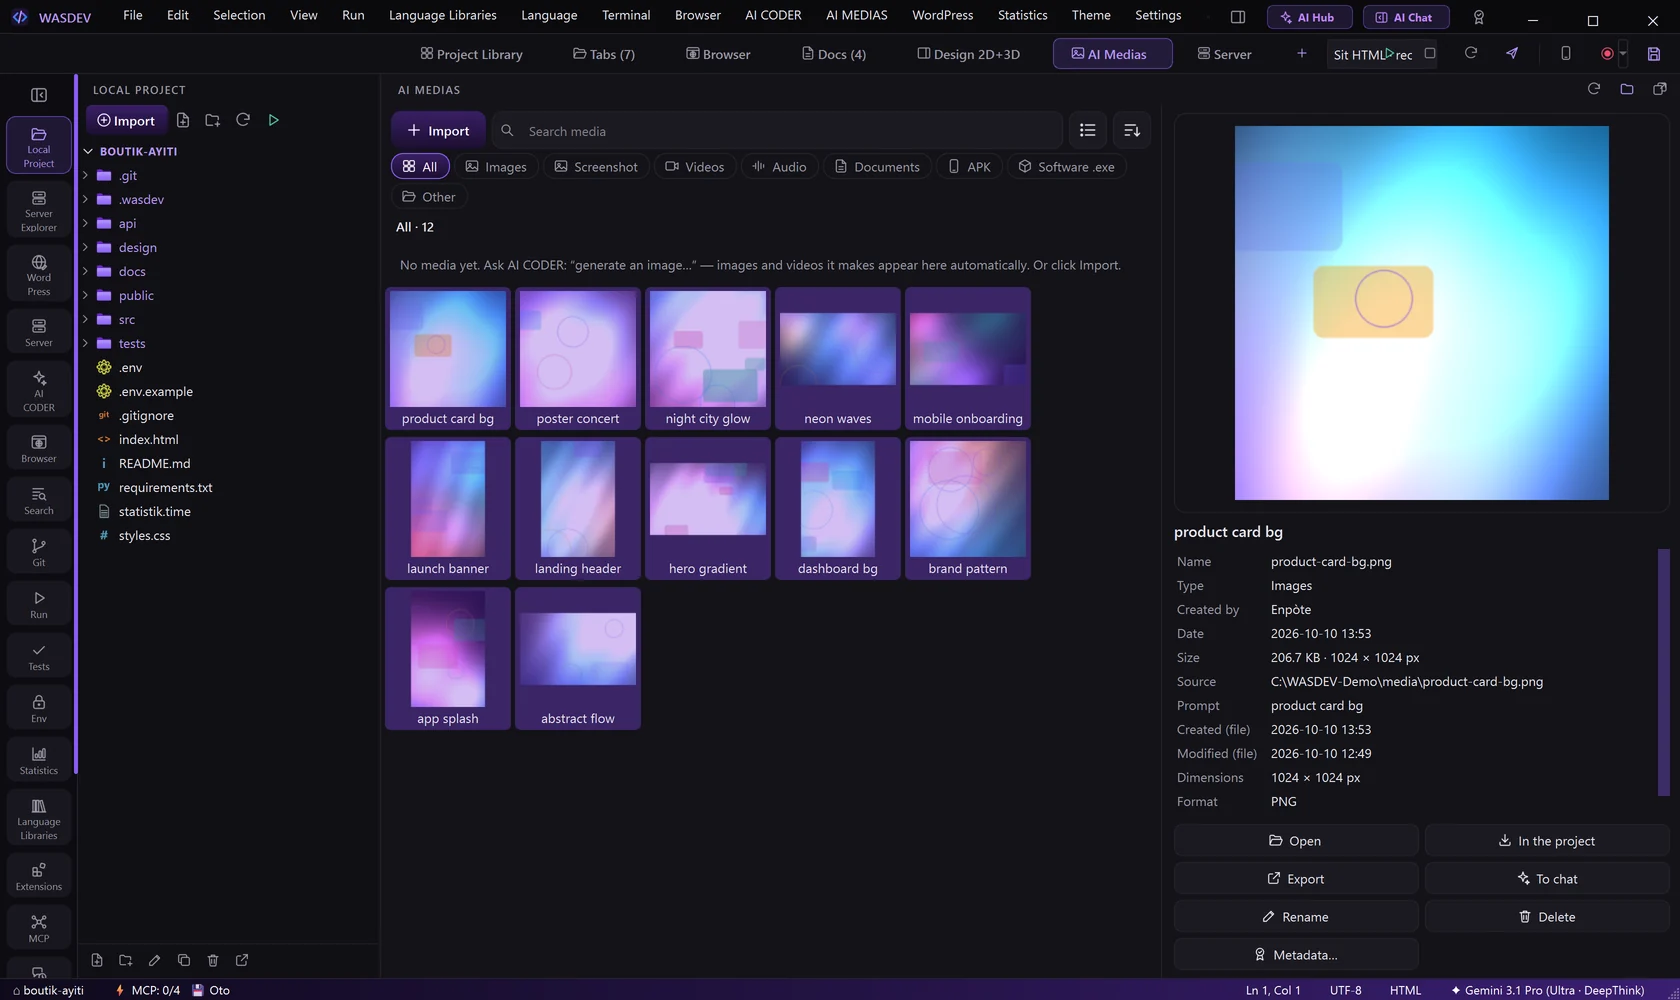Click the green run icon in Local Project header
The image size is (1680, 1000).
point(273,120)
